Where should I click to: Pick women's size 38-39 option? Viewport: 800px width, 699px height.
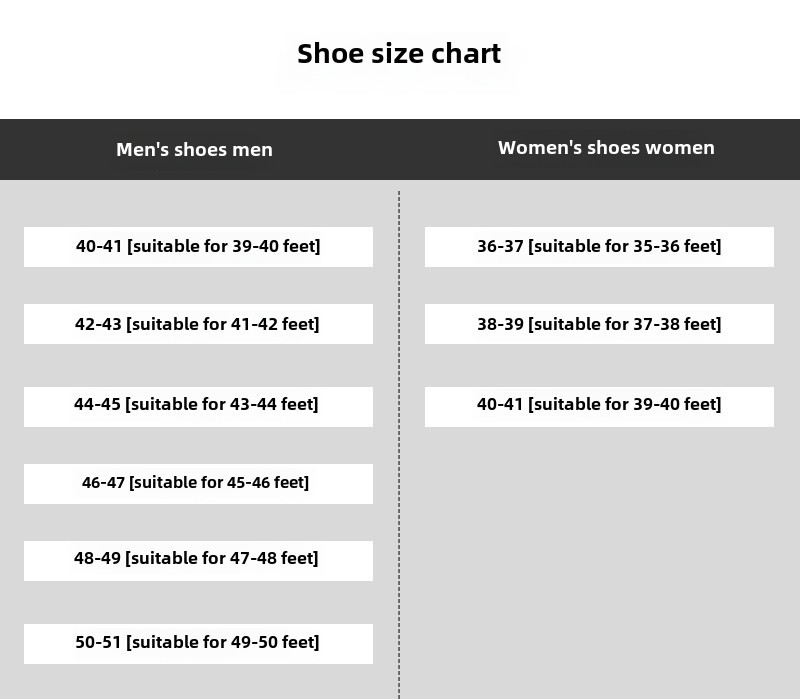point(599,324)
